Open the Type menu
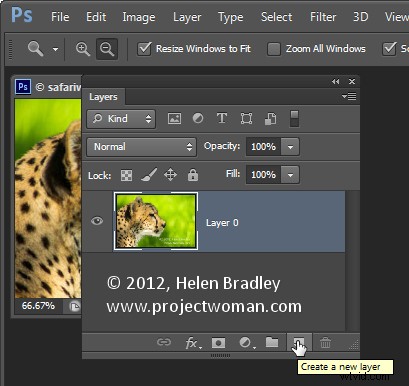The height and width of the screenshot is (386, 409). pyautogui.click(x=230, y=17)
